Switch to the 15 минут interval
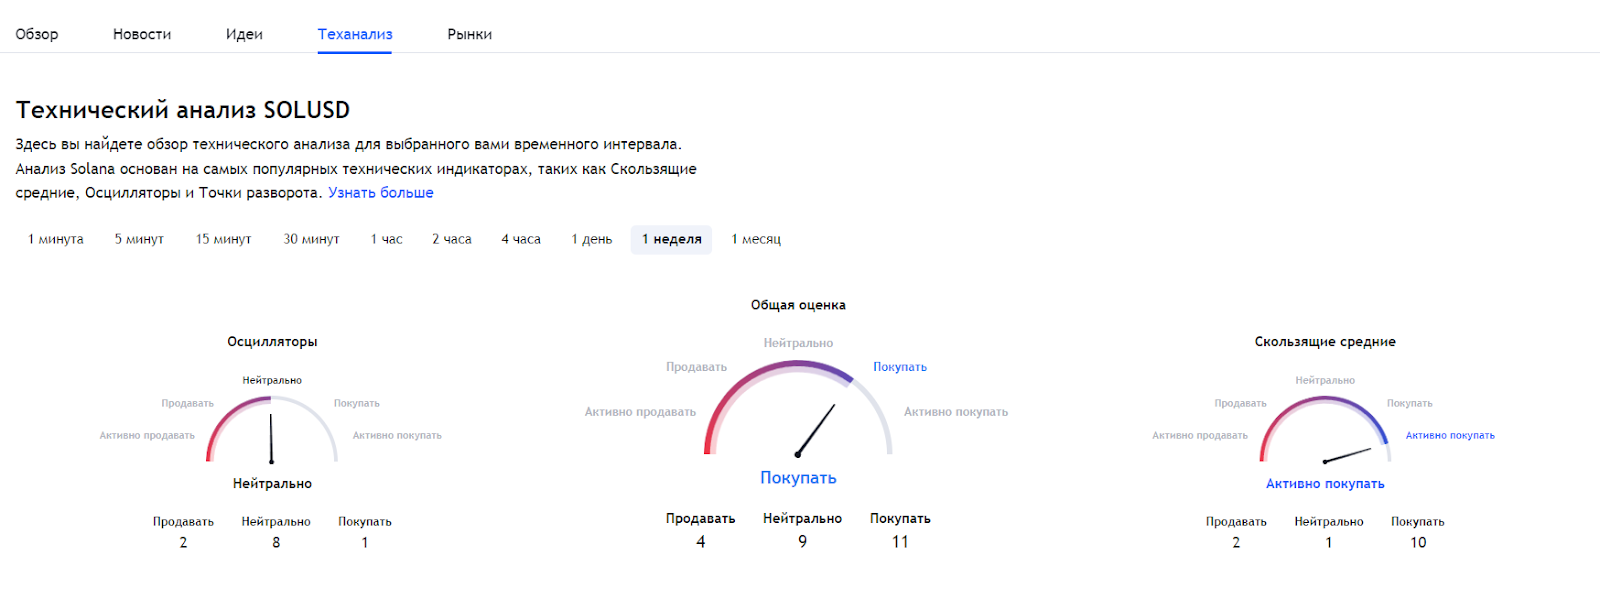This screenshot has height=599, width=1600. coord(224,240)
